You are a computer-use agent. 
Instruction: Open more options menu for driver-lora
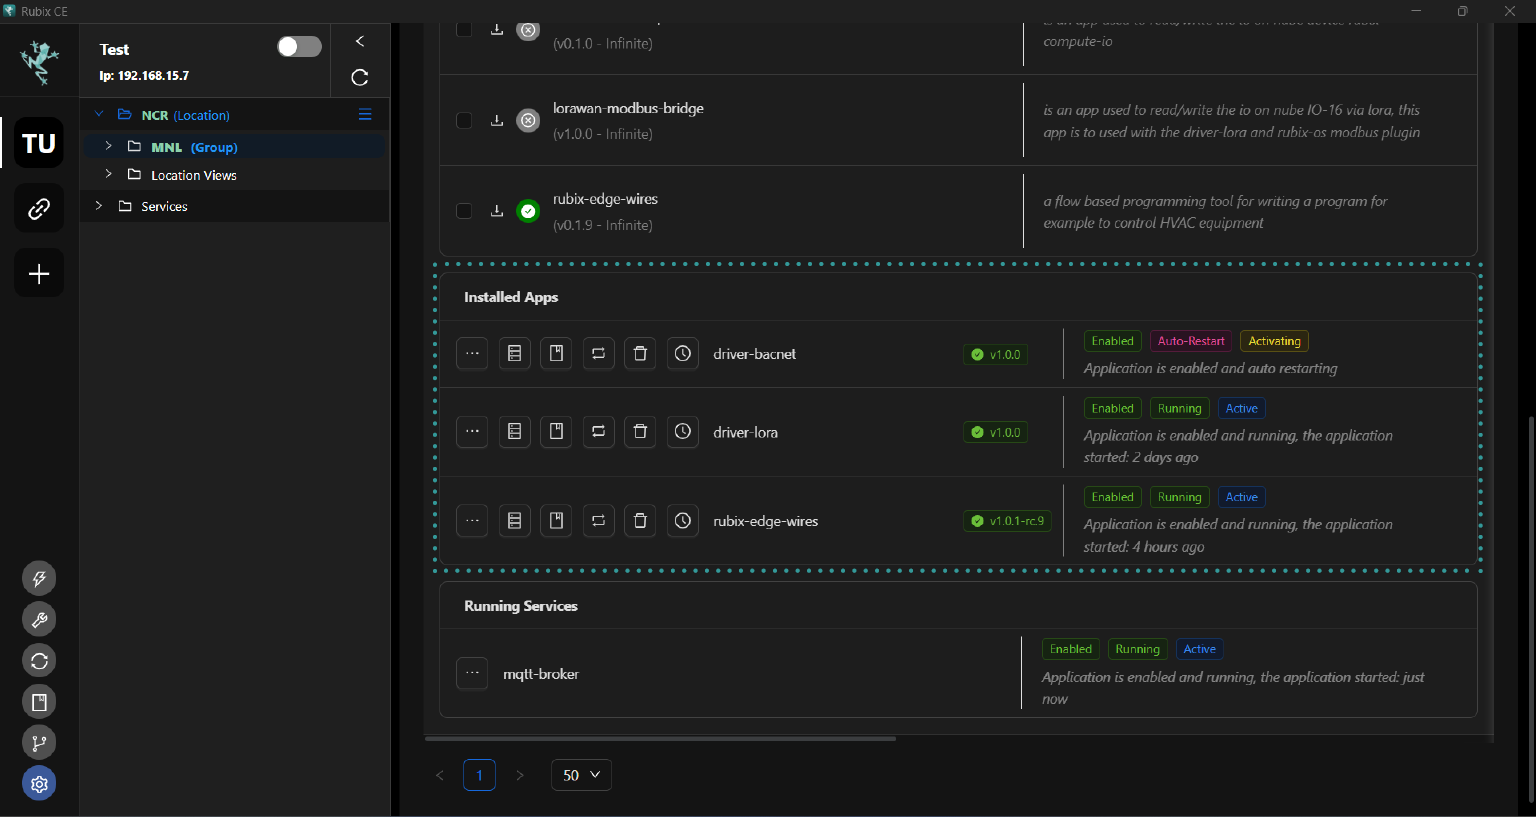472,431
